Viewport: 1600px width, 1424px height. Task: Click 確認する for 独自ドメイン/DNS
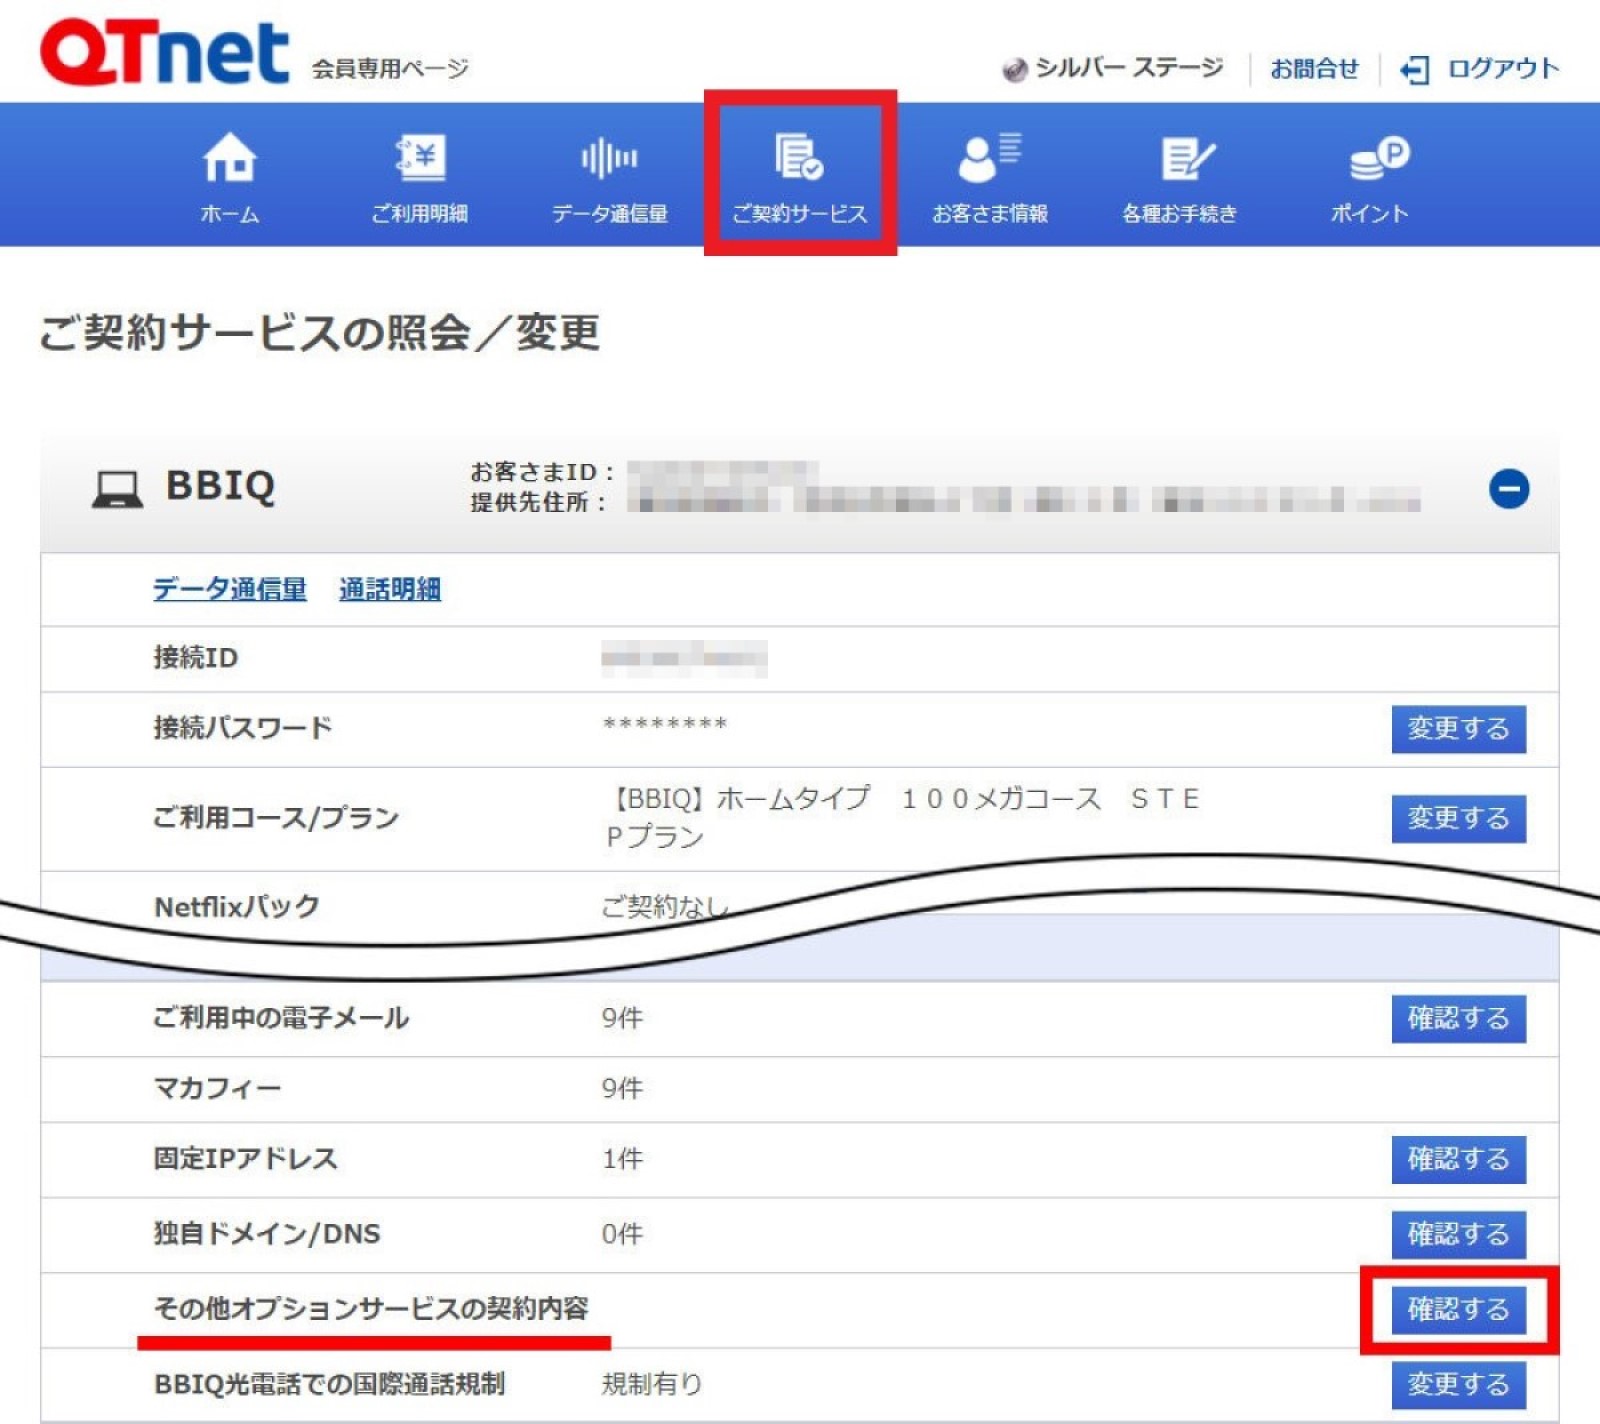tap(1458, 1235)
